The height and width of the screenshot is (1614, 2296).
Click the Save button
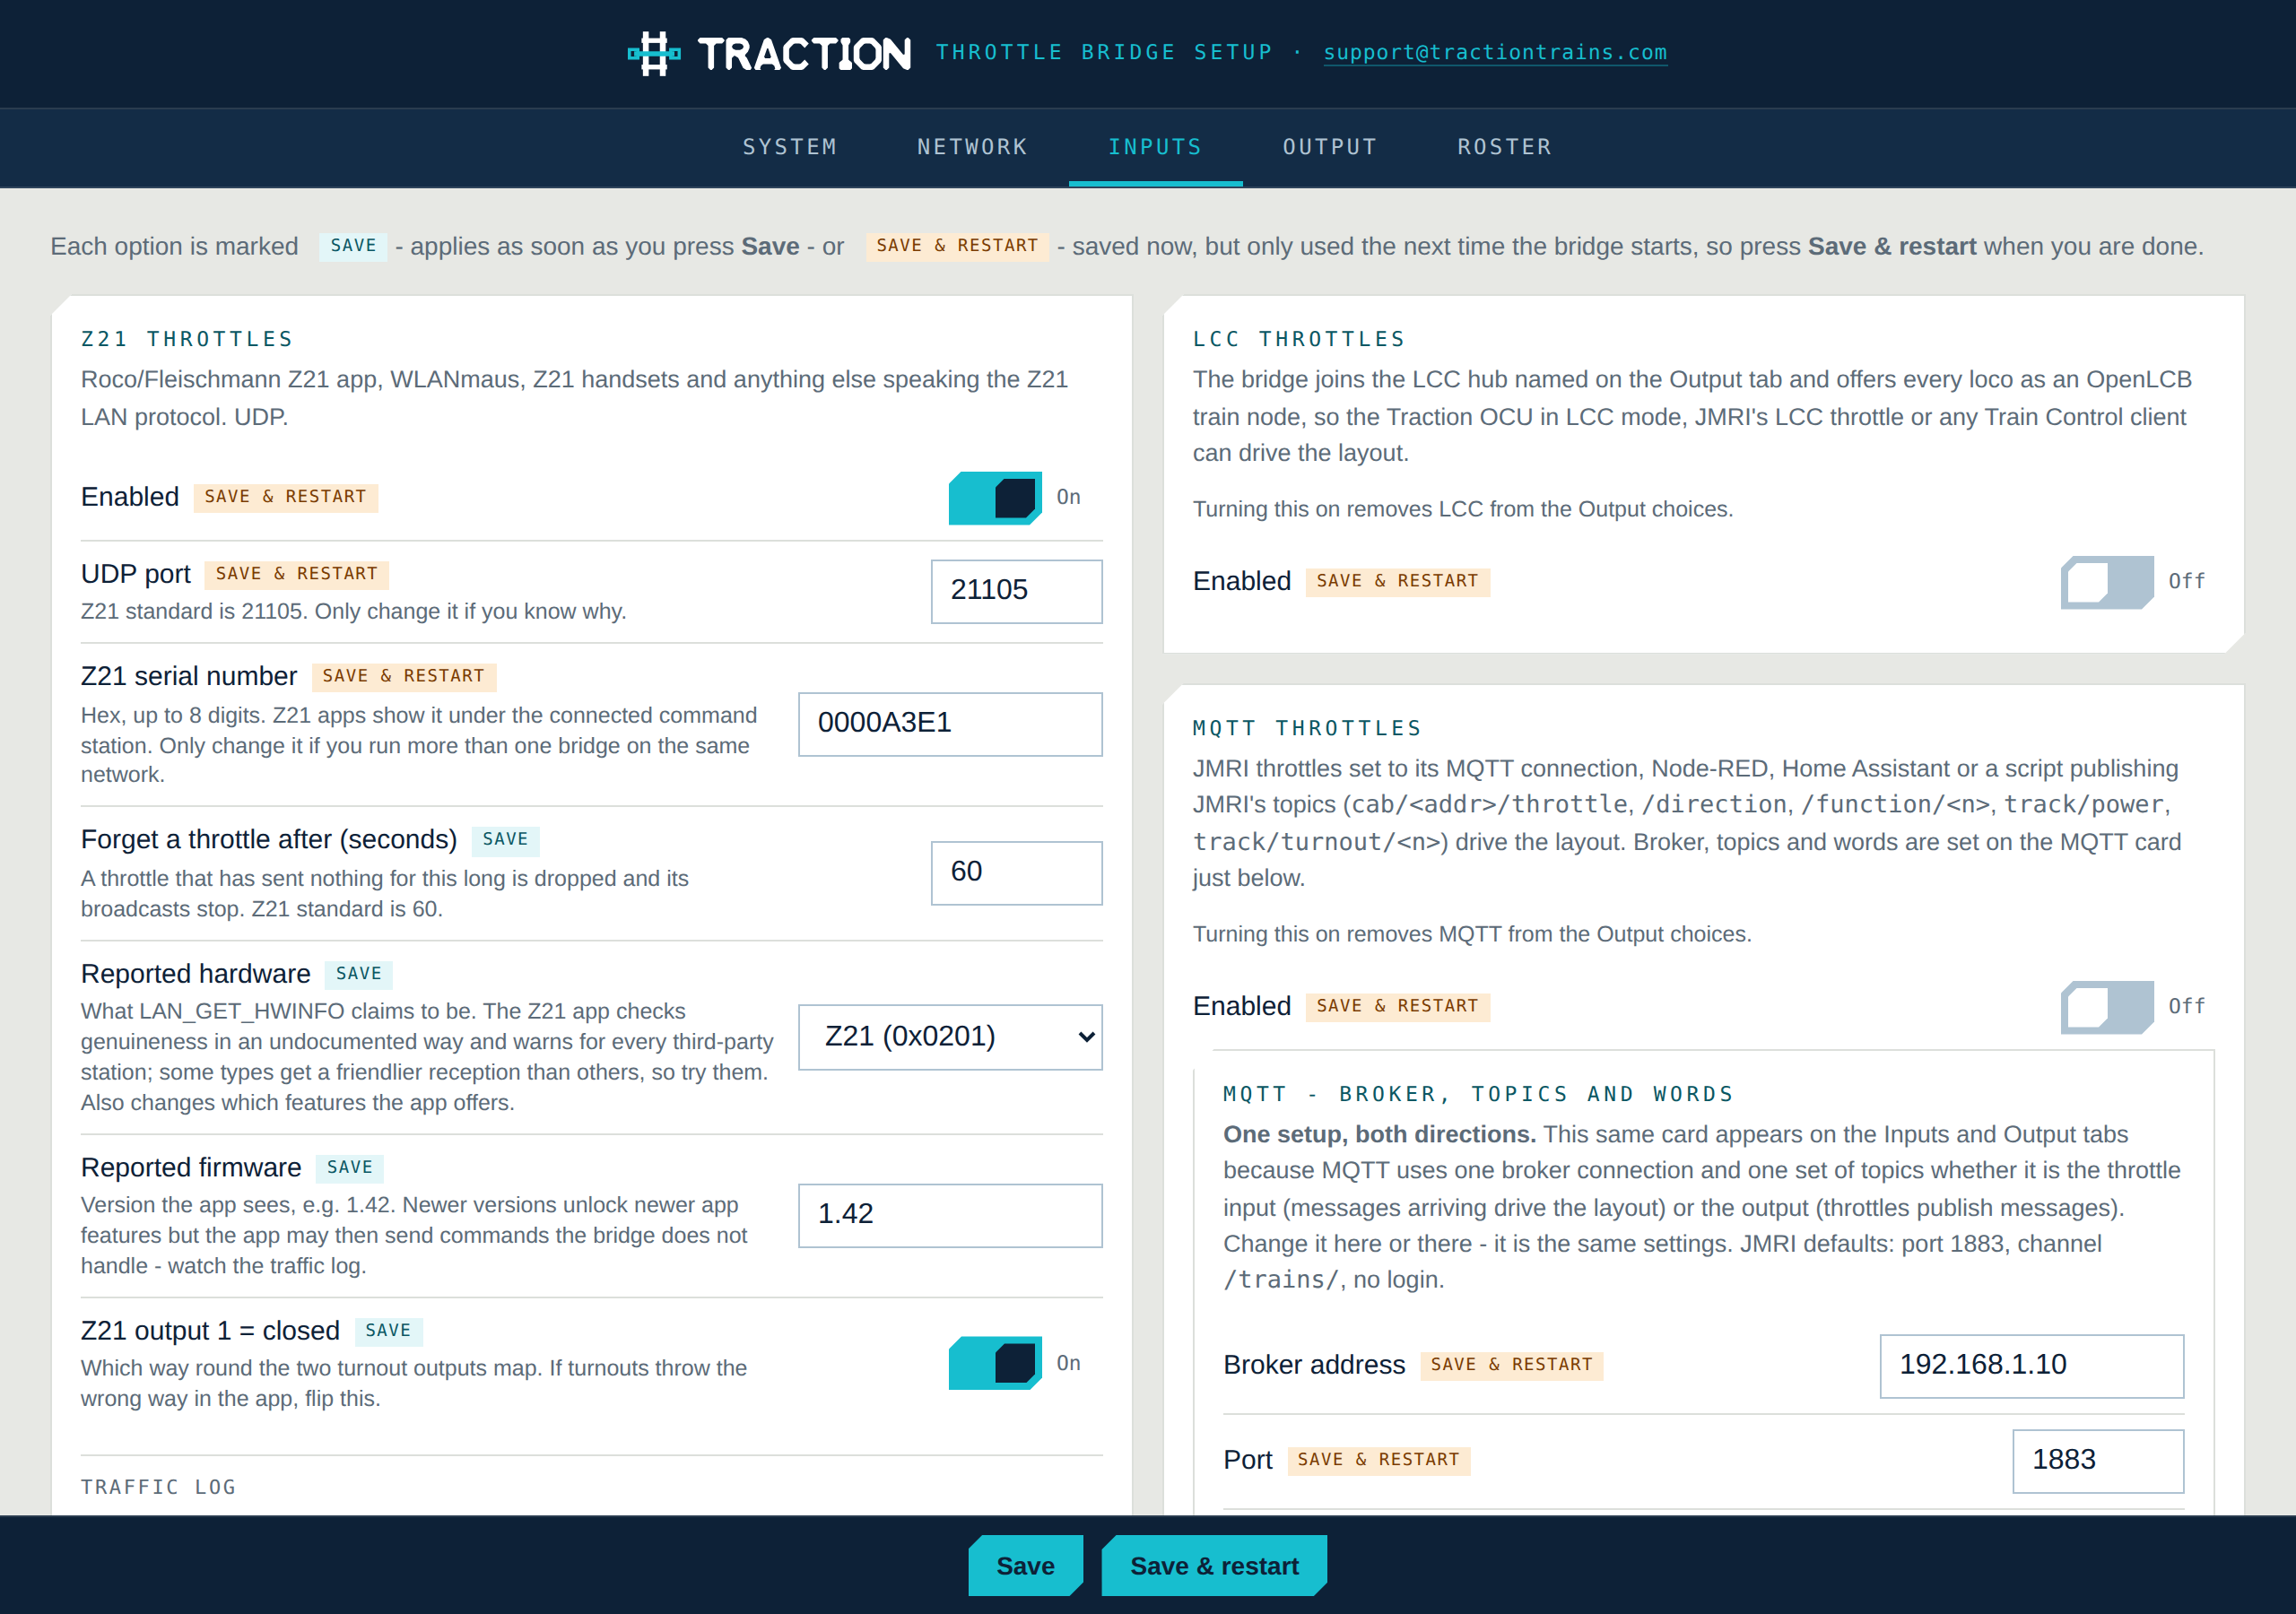point(1025,1566)
